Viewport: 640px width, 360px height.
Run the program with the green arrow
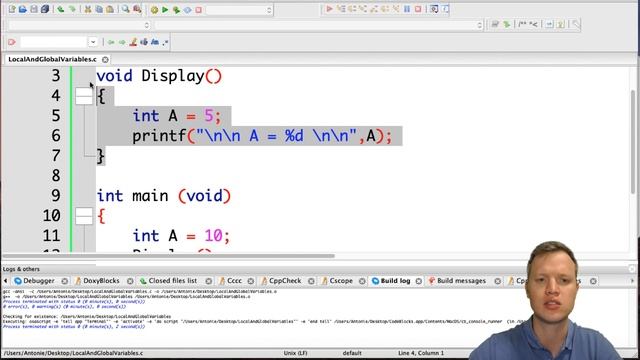tap(165, 9)
